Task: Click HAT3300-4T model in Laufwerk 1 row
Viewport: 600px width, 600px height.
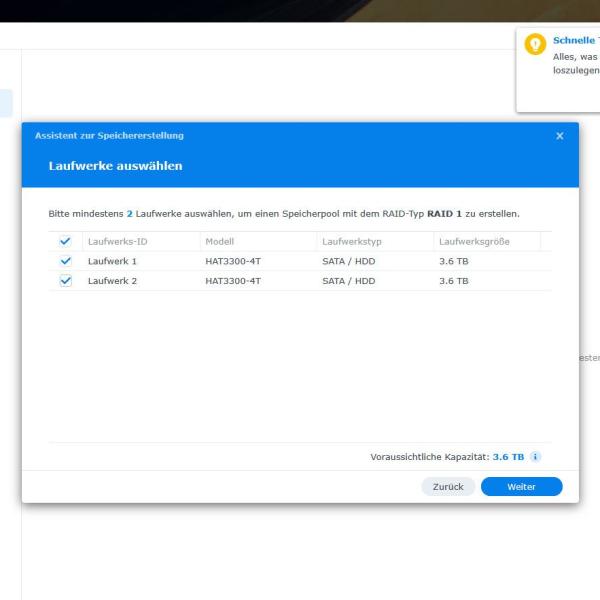Action: click(x=232, y=261)
